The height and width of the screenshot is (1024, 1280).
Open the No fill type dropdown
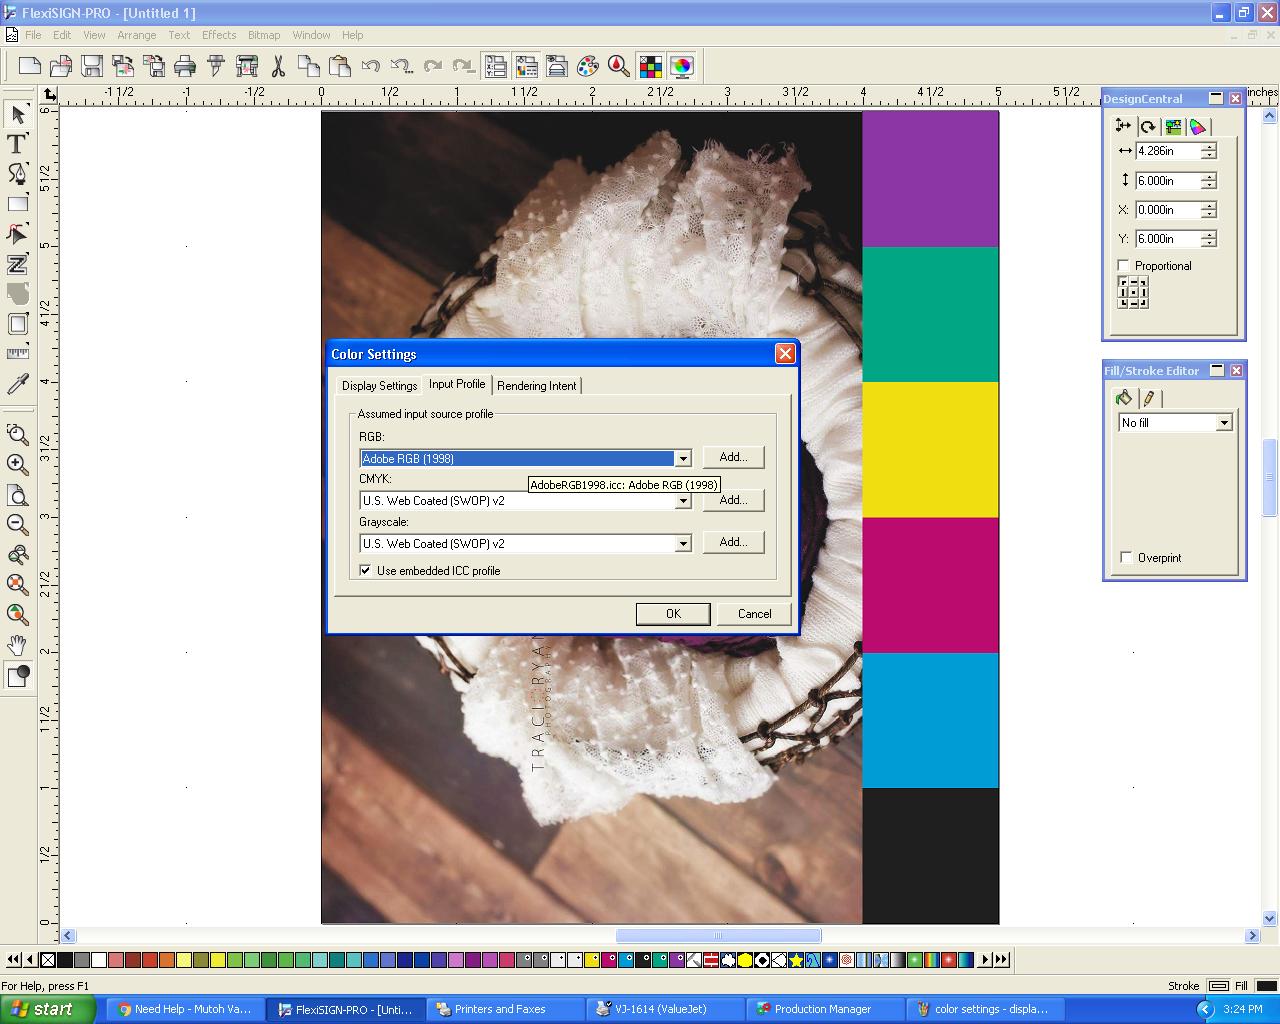point(1223,423)
